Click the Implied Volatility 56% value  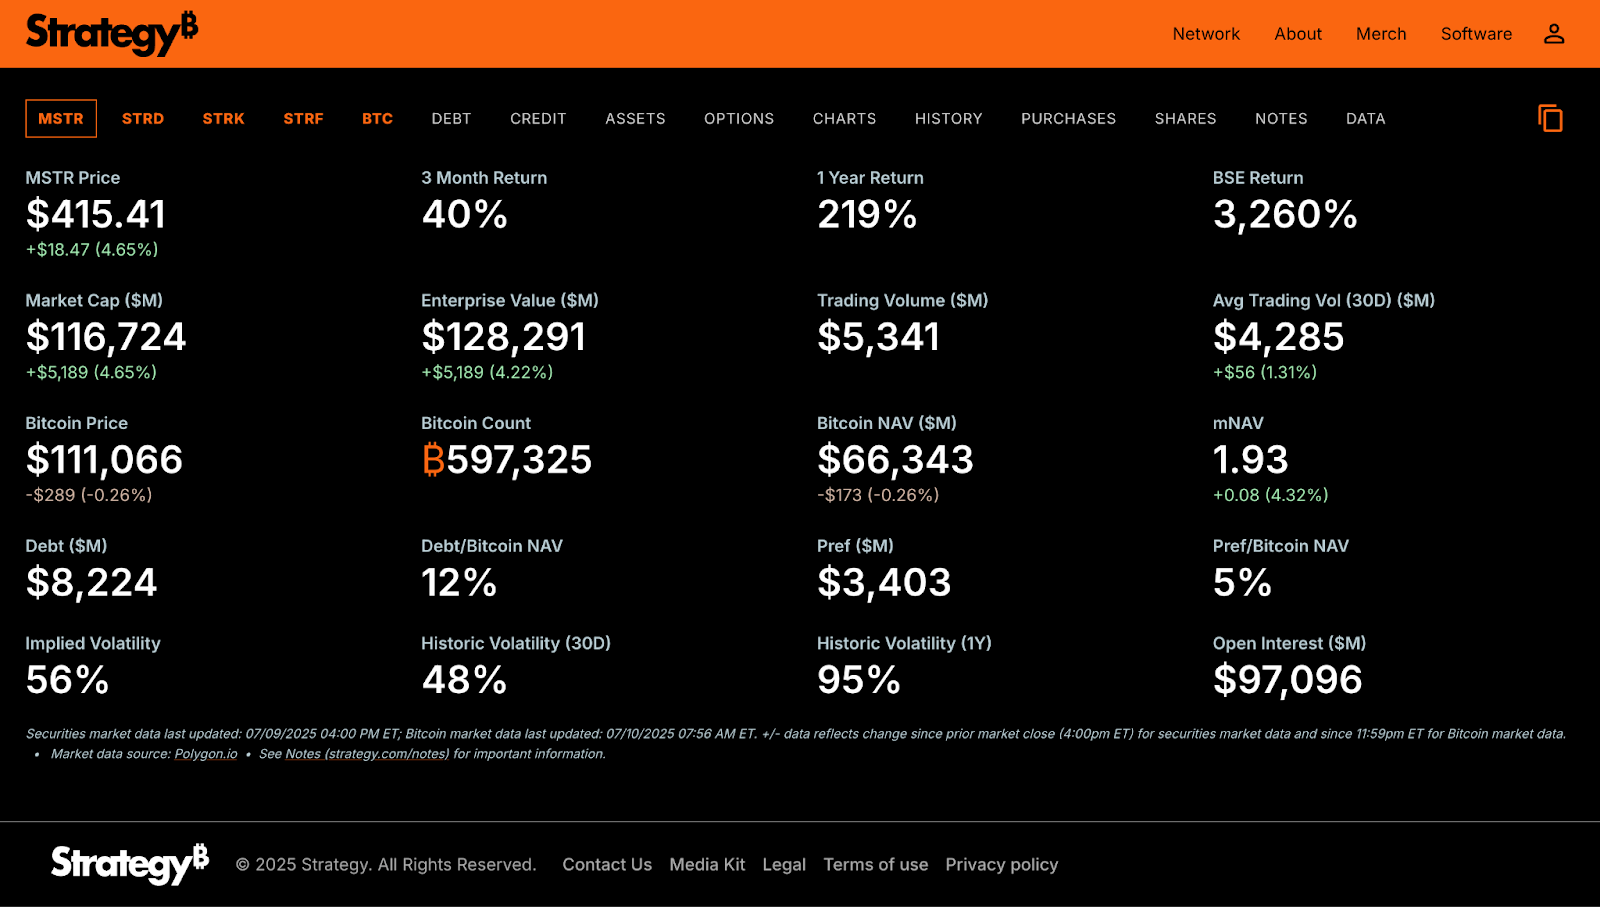pos(67,680)
